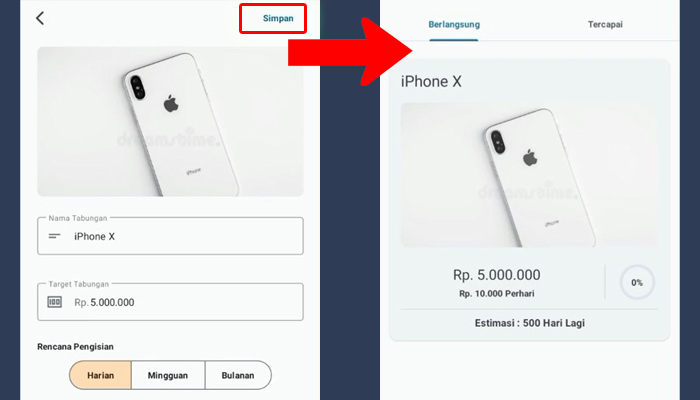Click the Nama Tabungan field with iPhone X

[x=170, y=236]
